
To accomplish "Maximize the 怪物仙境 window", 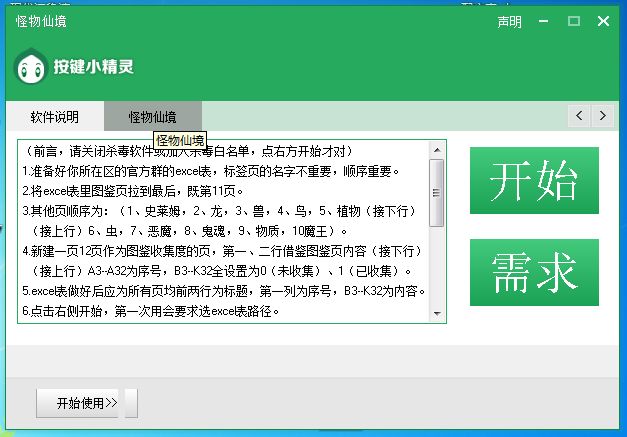I will [574, 21].
